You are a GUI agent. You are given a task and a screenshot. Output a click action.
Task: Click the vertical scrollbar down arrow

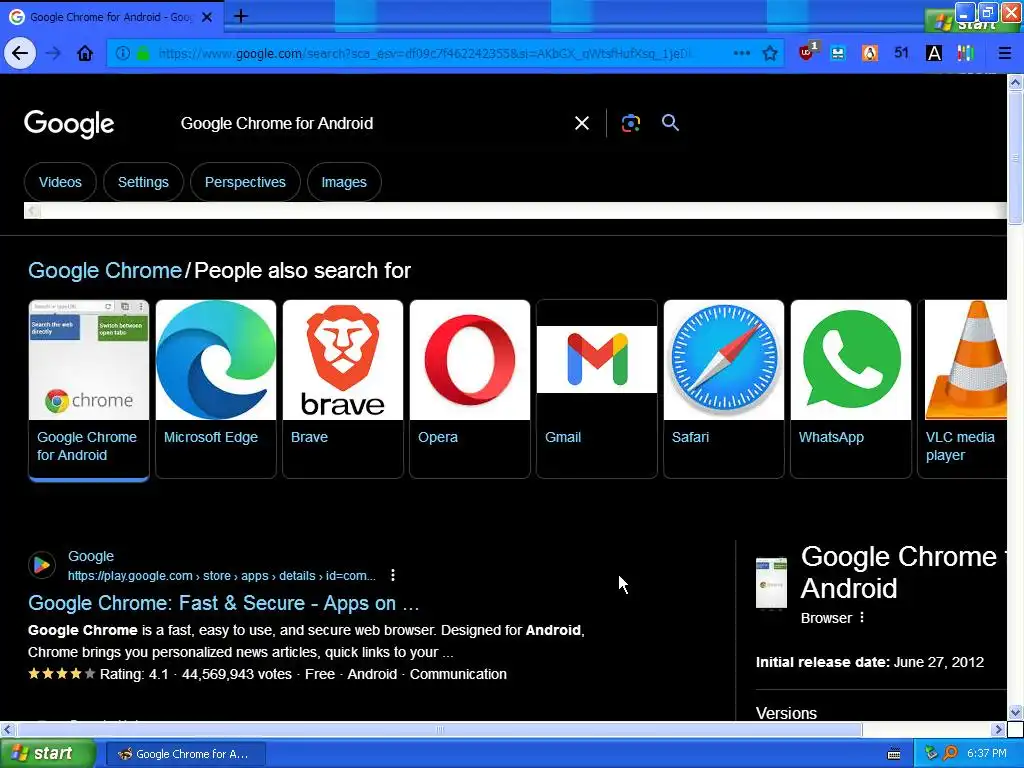coord(1015,712)
